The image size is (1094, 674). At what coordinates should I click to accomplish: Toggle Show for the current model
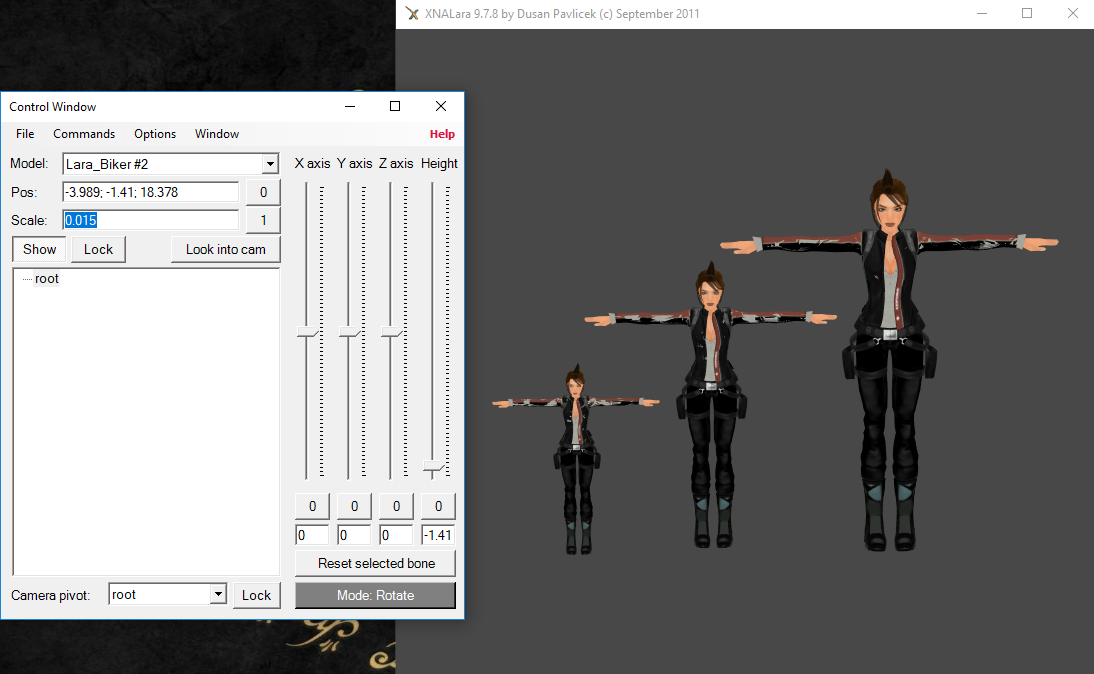[x=38, y=249]
